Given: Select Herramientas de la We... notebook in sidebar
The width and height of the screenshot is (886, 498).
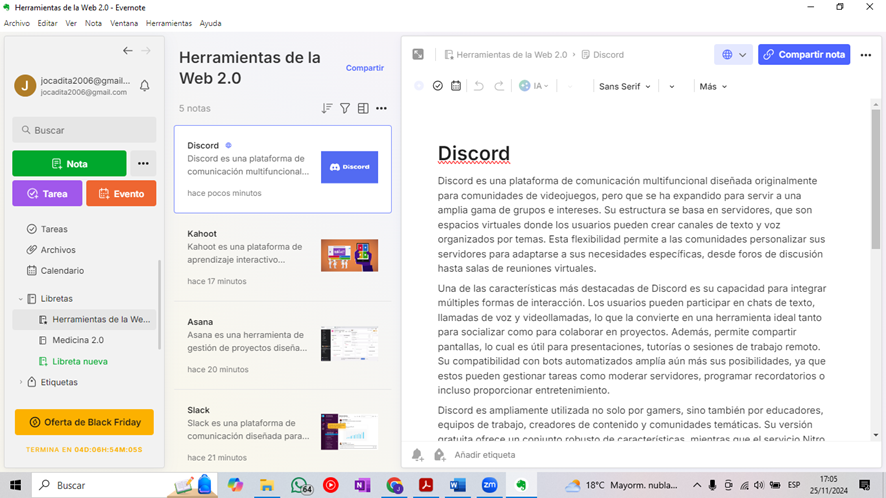Looking at the screenshot, I should click(84, 319).
